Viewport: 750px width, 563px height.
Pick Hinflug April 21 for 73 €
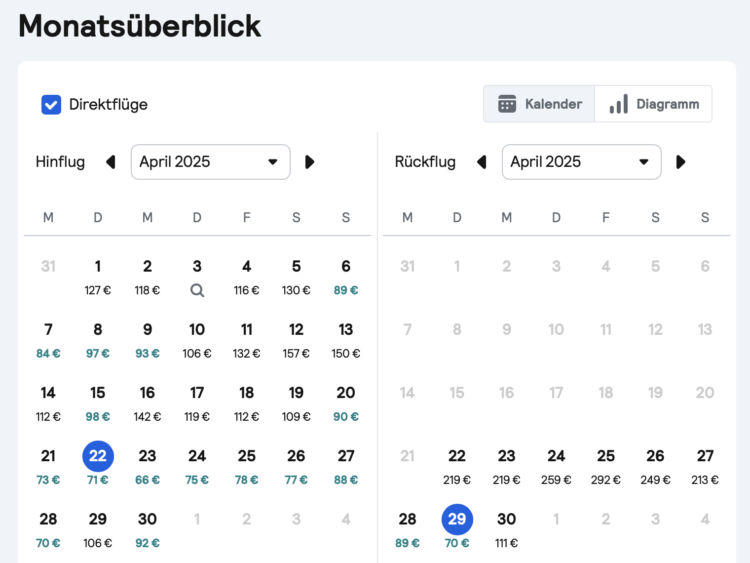click(48, 467)
